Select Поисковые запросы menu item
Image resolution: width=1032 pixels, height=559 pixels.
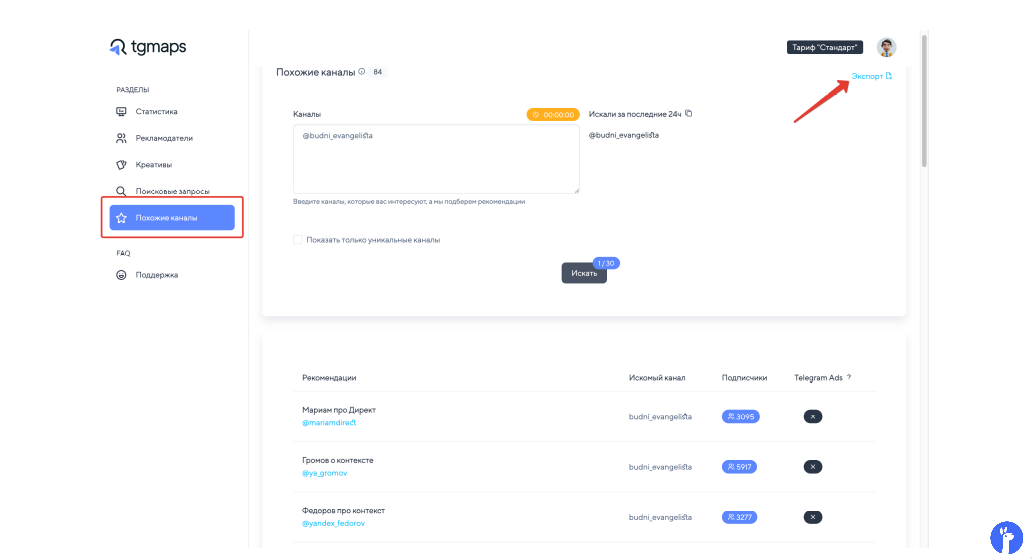pos(172,190)
